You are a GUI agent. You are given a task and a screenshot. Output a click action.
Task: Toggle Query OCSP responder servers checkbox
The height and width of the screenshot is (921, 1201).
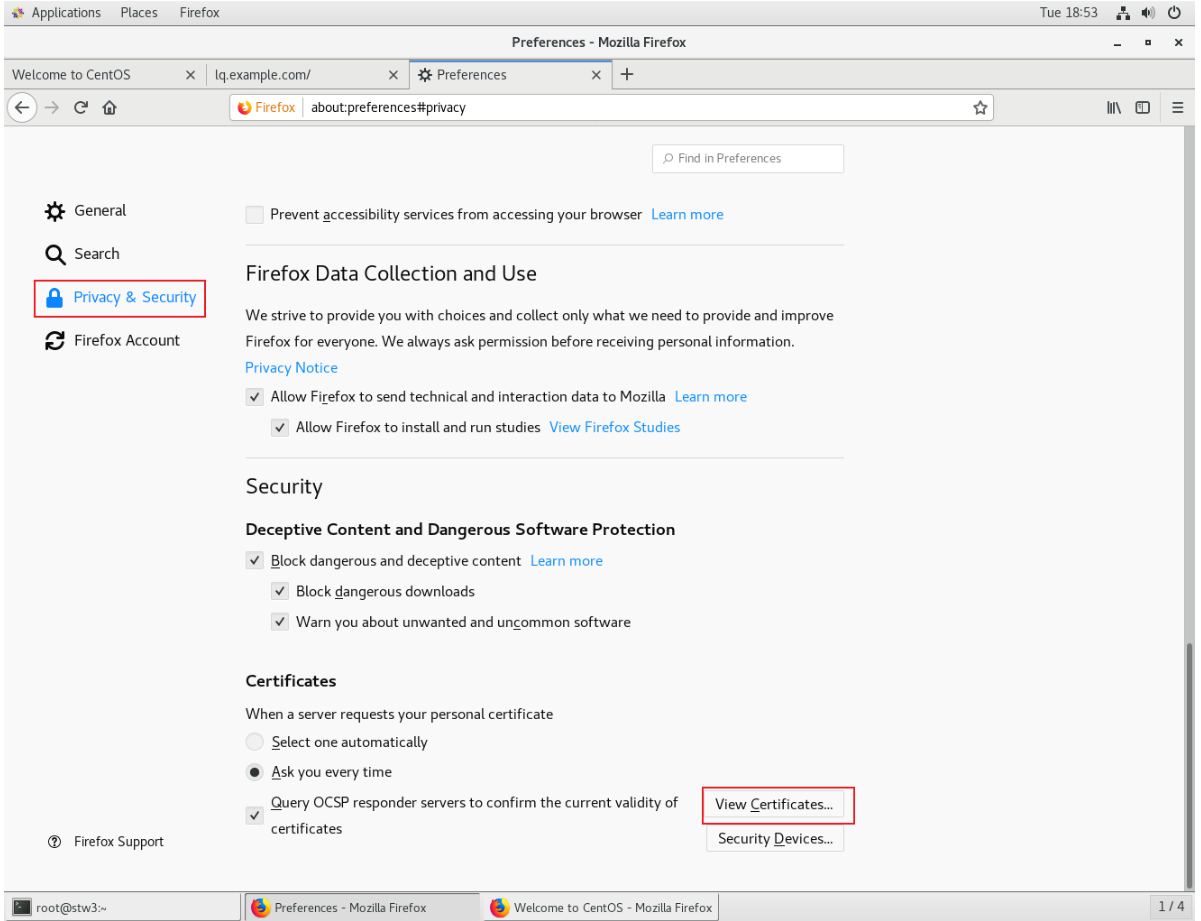click(x=255, y=816)
